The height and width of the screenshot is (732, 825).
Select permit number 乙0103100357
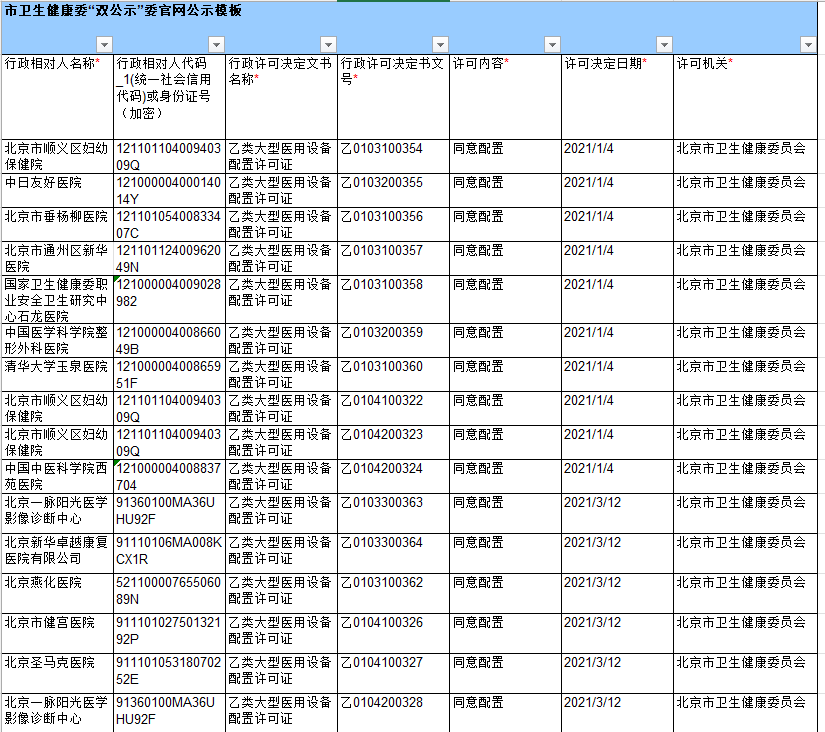click(x=394, y=258)
